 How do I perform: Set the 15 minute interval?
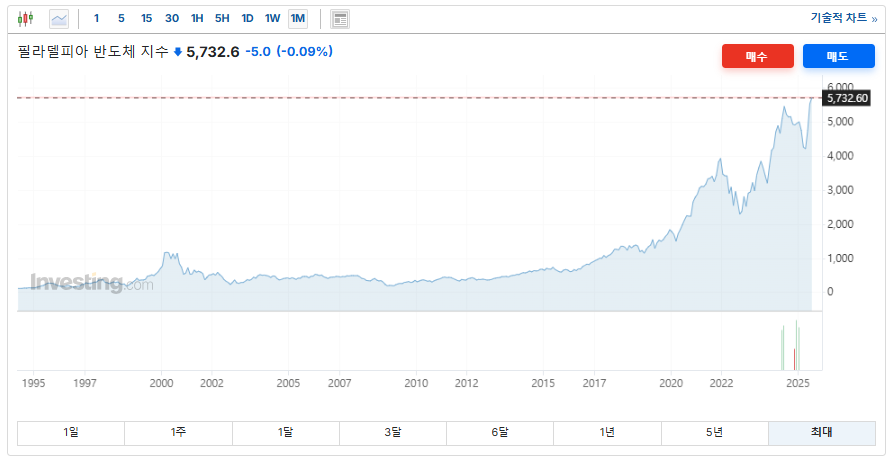pos(147,19)
